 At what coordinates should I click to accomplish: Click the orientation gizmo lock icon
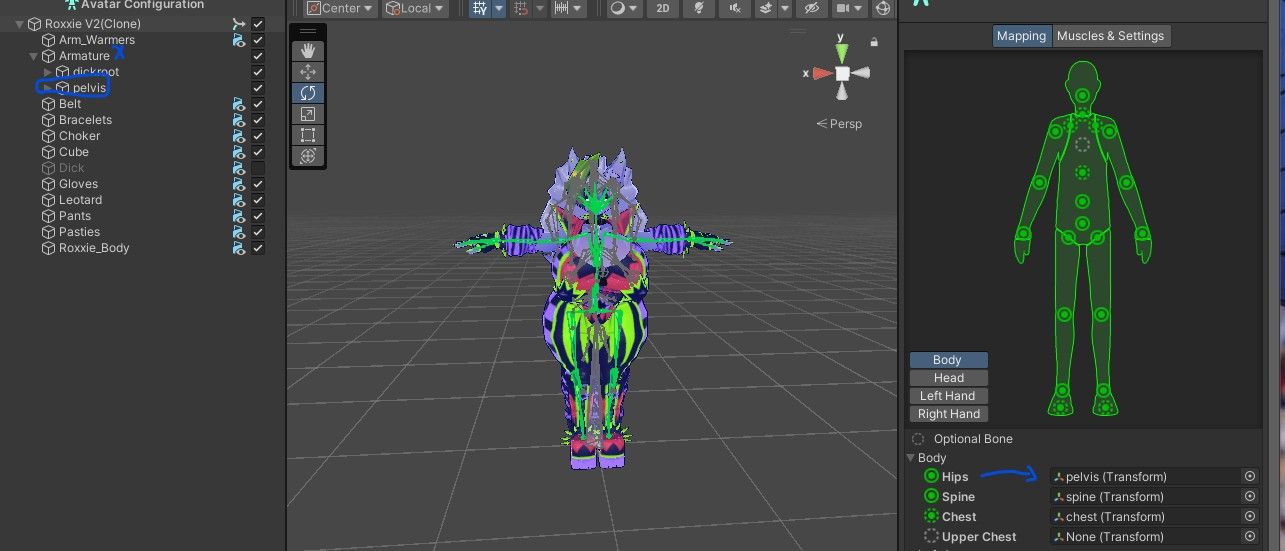pyautogui.click(x=874, y=42)
